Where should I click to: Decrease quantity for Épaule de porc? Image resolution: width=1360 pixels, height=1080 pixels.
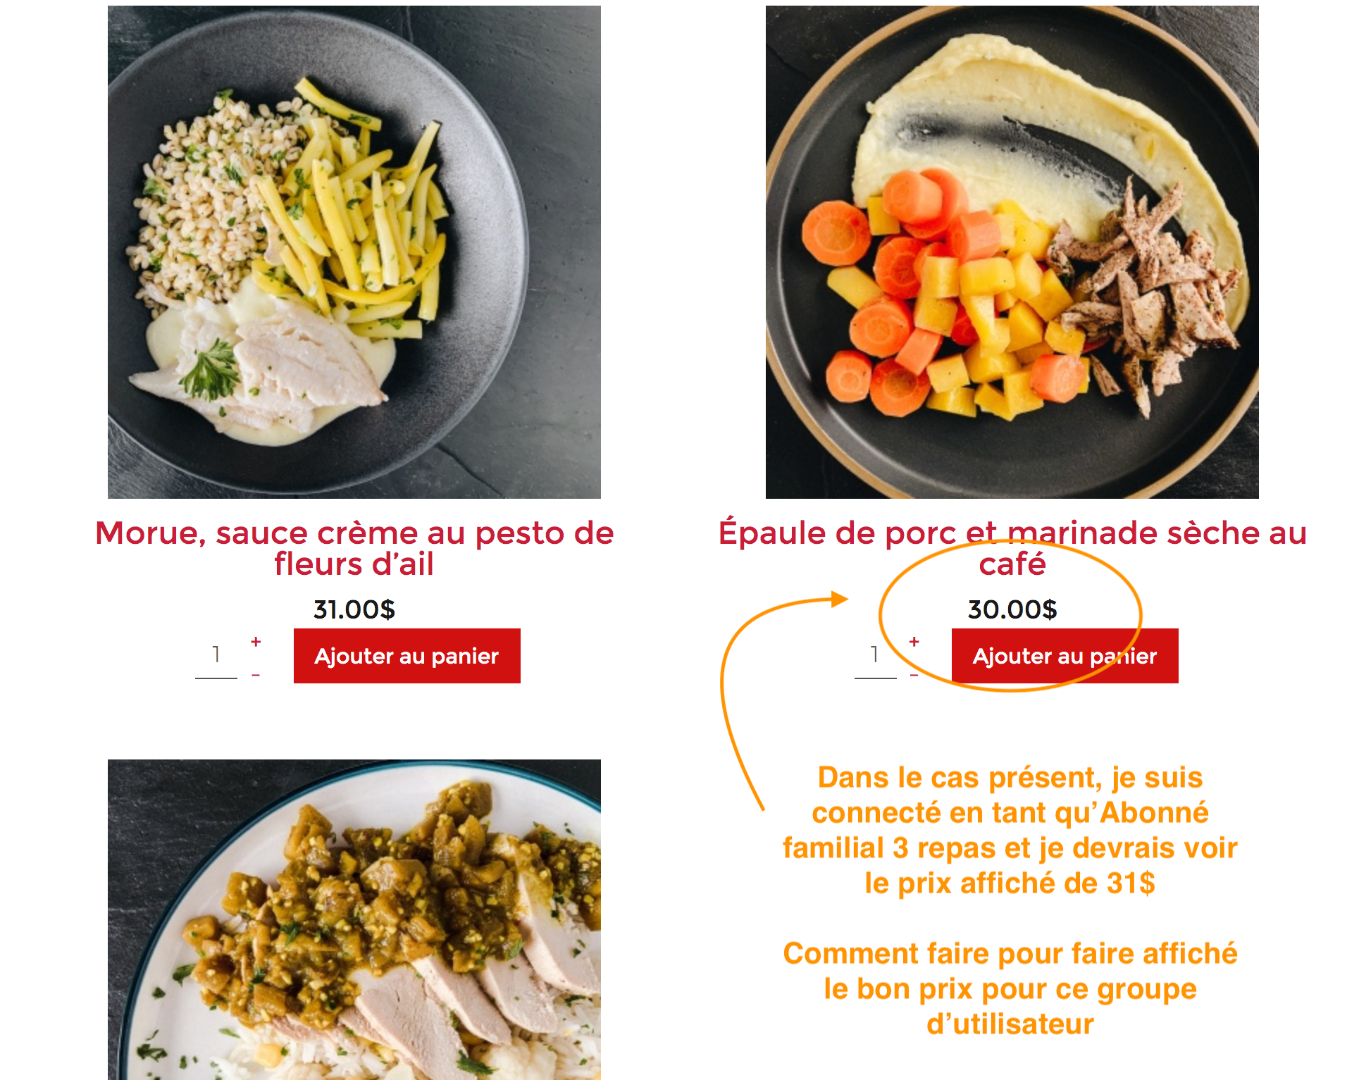click(x=914, y=675)
